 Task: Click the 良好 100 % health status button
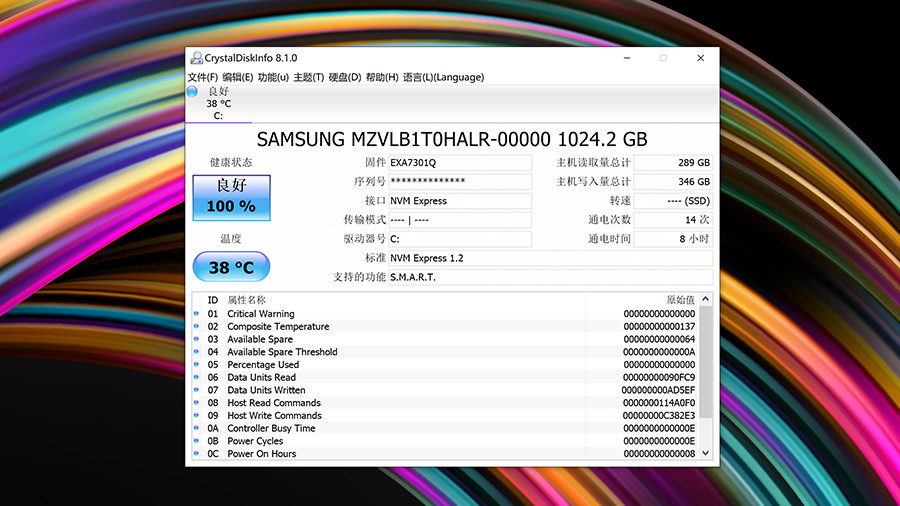[231, 198]
